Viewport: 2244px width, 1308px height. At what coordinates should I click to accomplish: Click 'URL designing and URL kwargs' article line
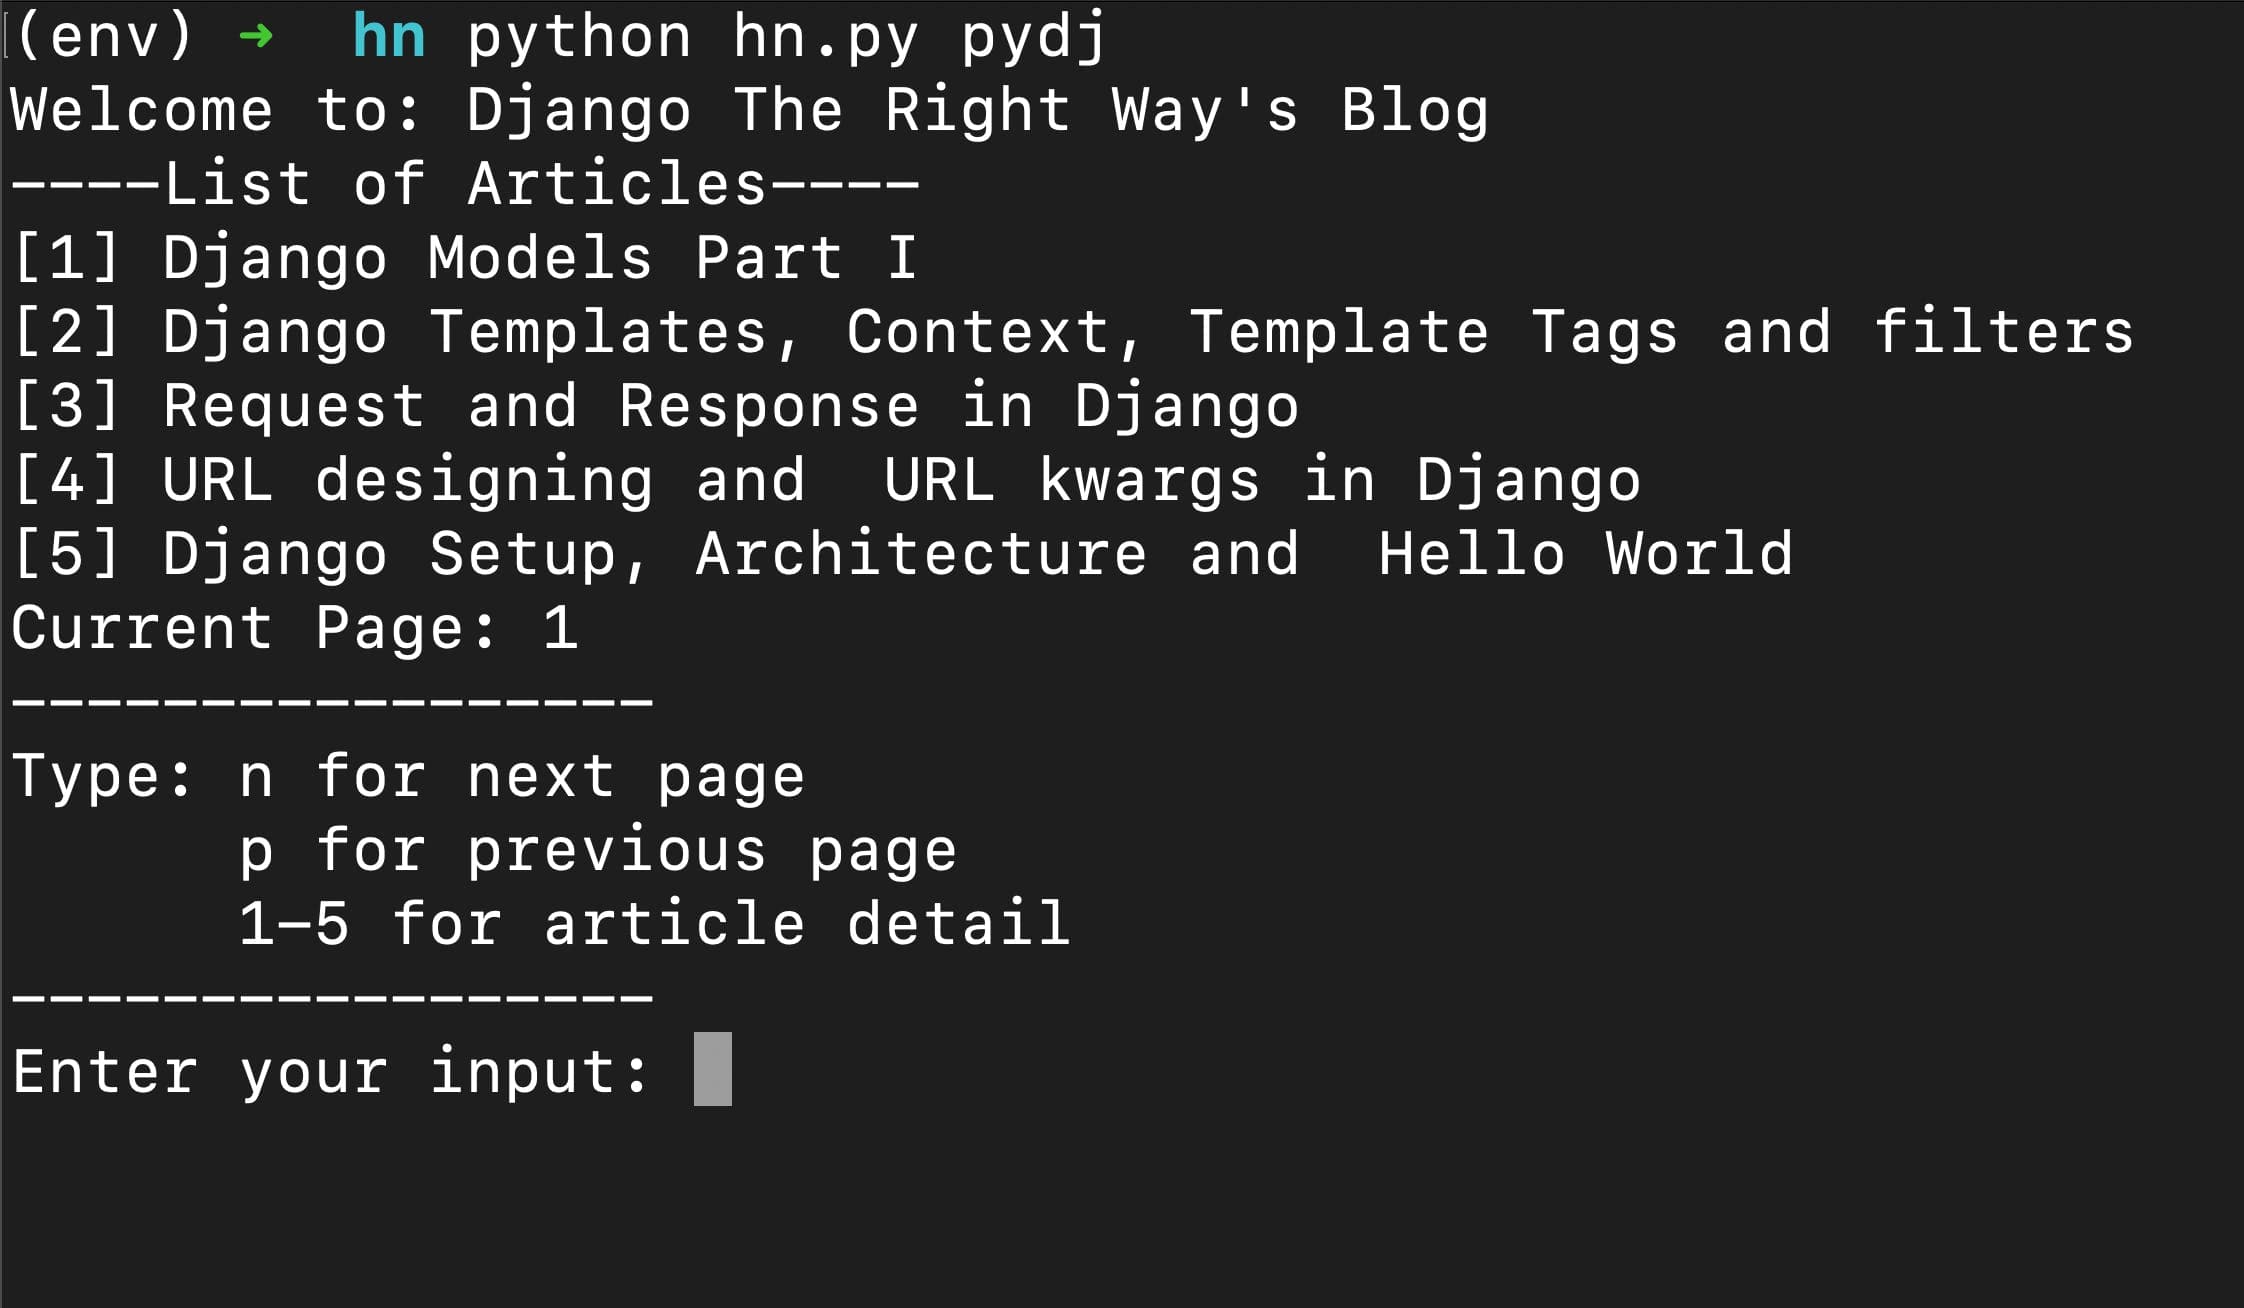click(x=900, y=480)
